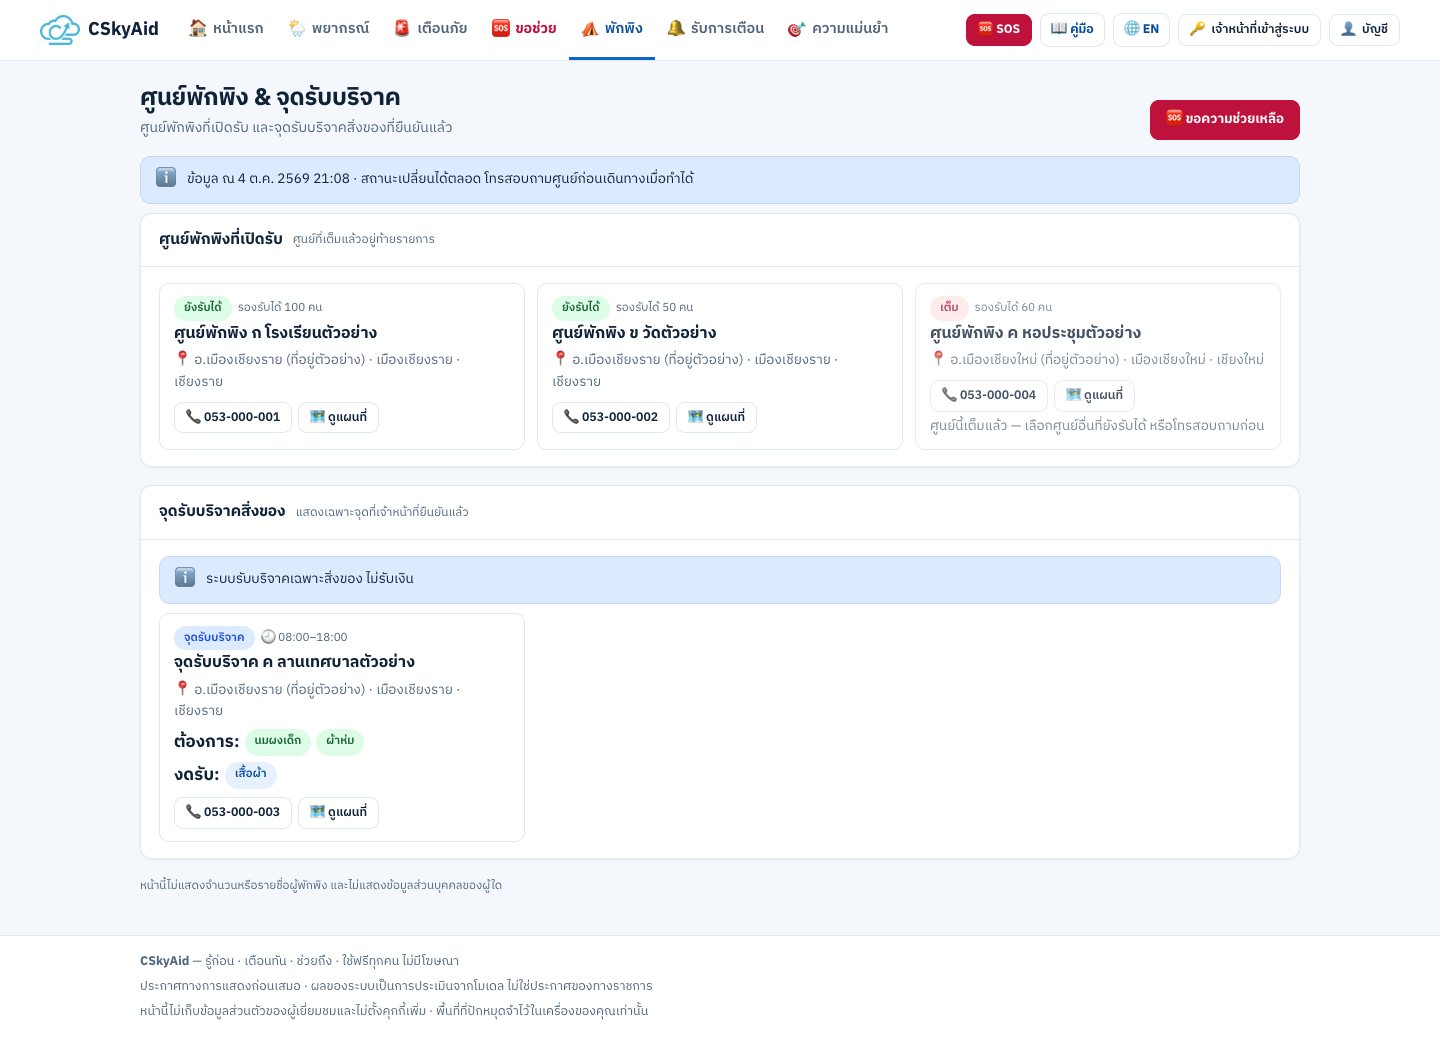Viewport: 1440px width, 1042px height.
Task: Call 053-000-003 for the donation point
Action: [x=233, y=812]
